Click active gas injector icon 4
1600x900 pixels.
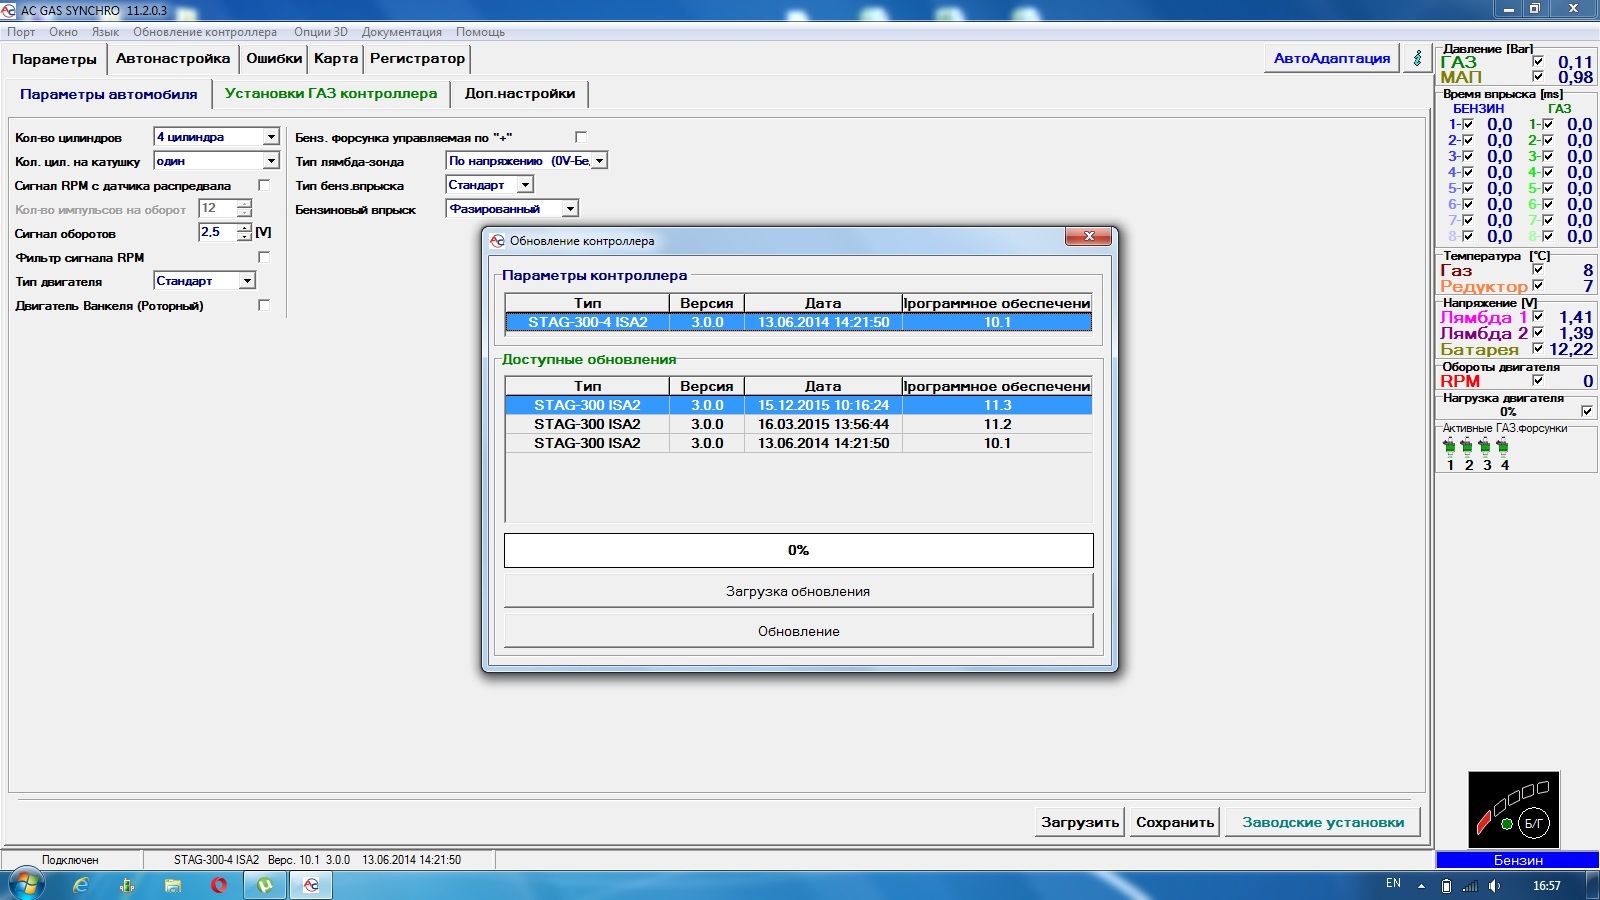(1503, 447)
